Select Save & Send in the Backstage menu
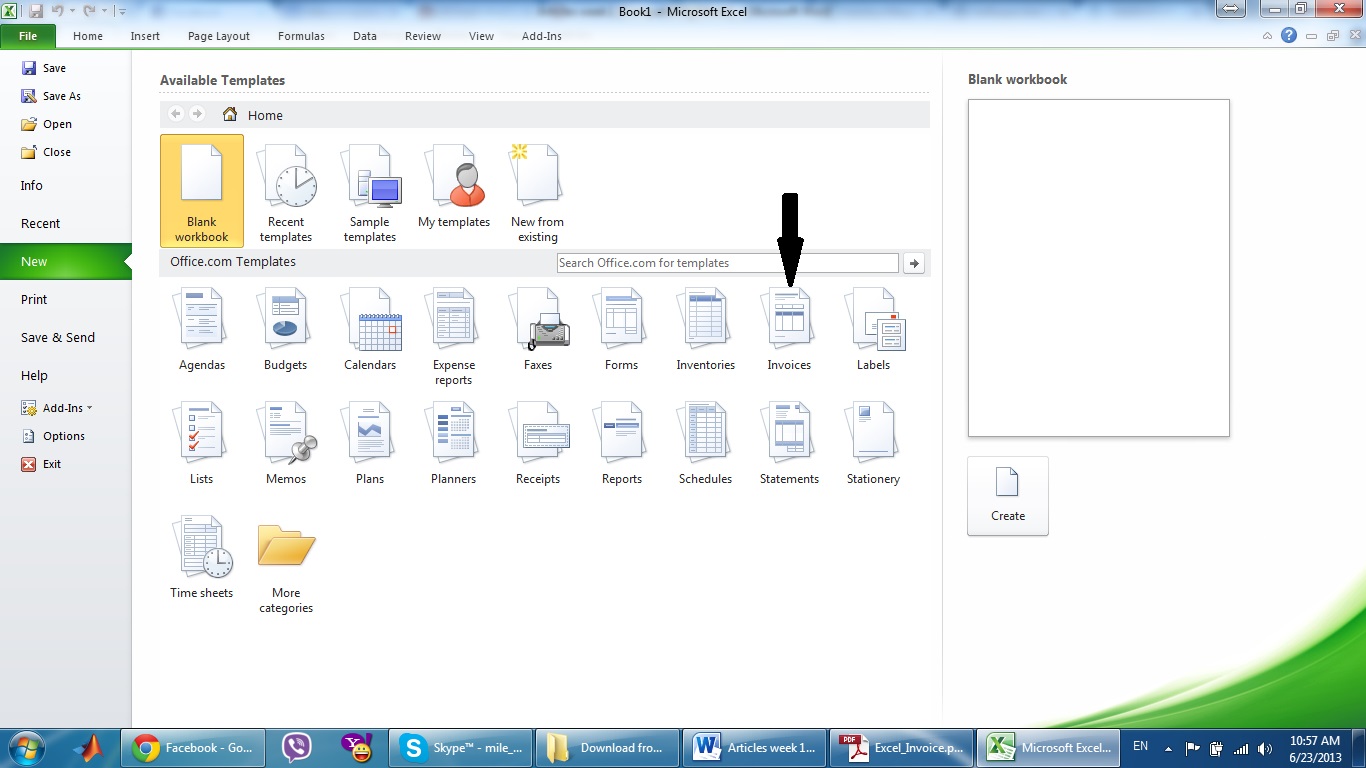The image size is (1366, 768). coord(65,337)
